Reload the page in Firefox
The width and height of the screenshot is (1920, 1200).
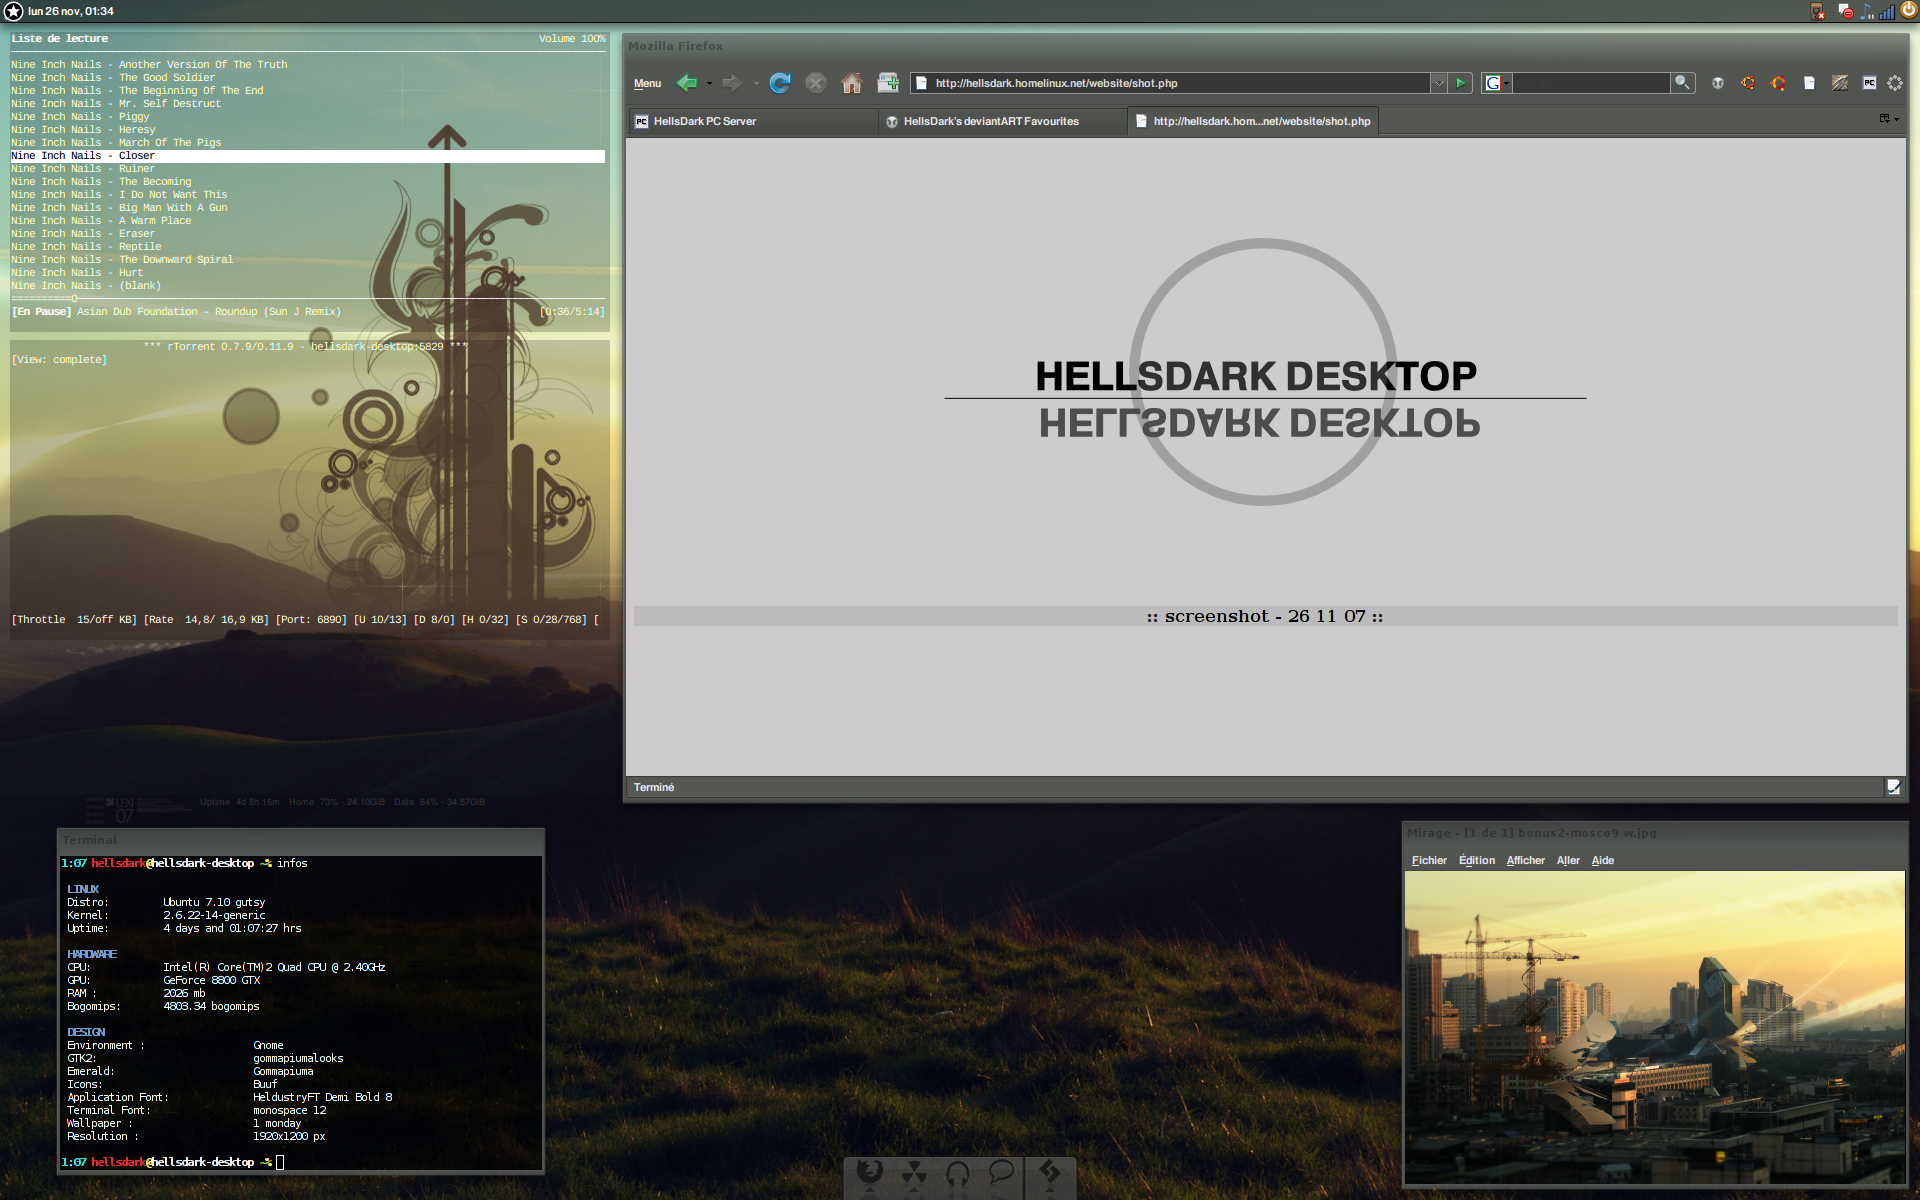[780, 83]
